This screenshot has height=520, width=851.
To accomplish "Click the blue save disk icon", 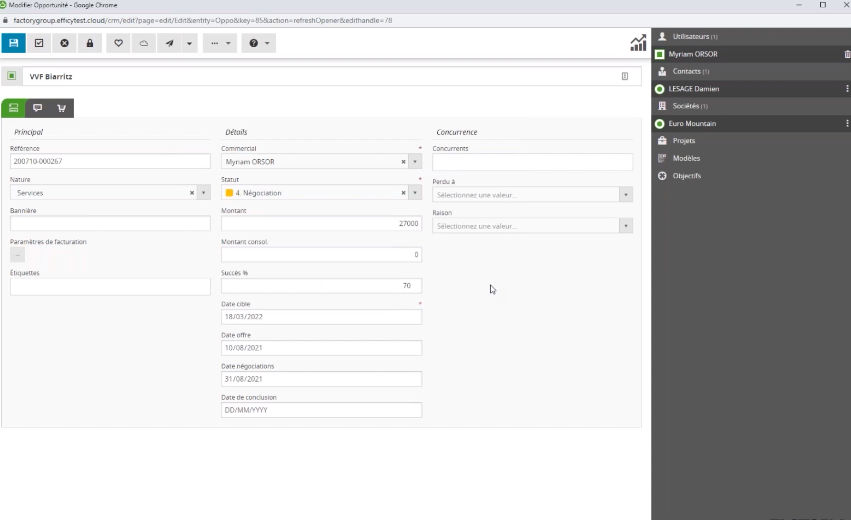I will 13,43.
